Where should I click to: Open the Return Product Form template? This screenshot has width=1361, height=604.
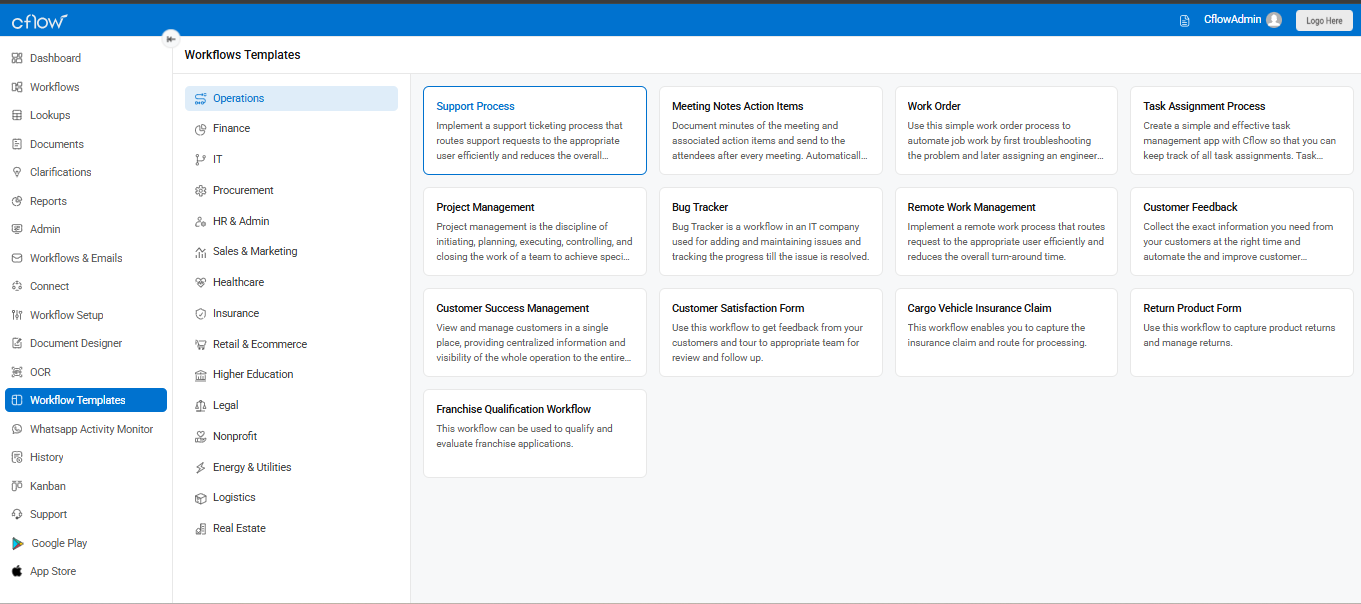tap(1242, 333)
